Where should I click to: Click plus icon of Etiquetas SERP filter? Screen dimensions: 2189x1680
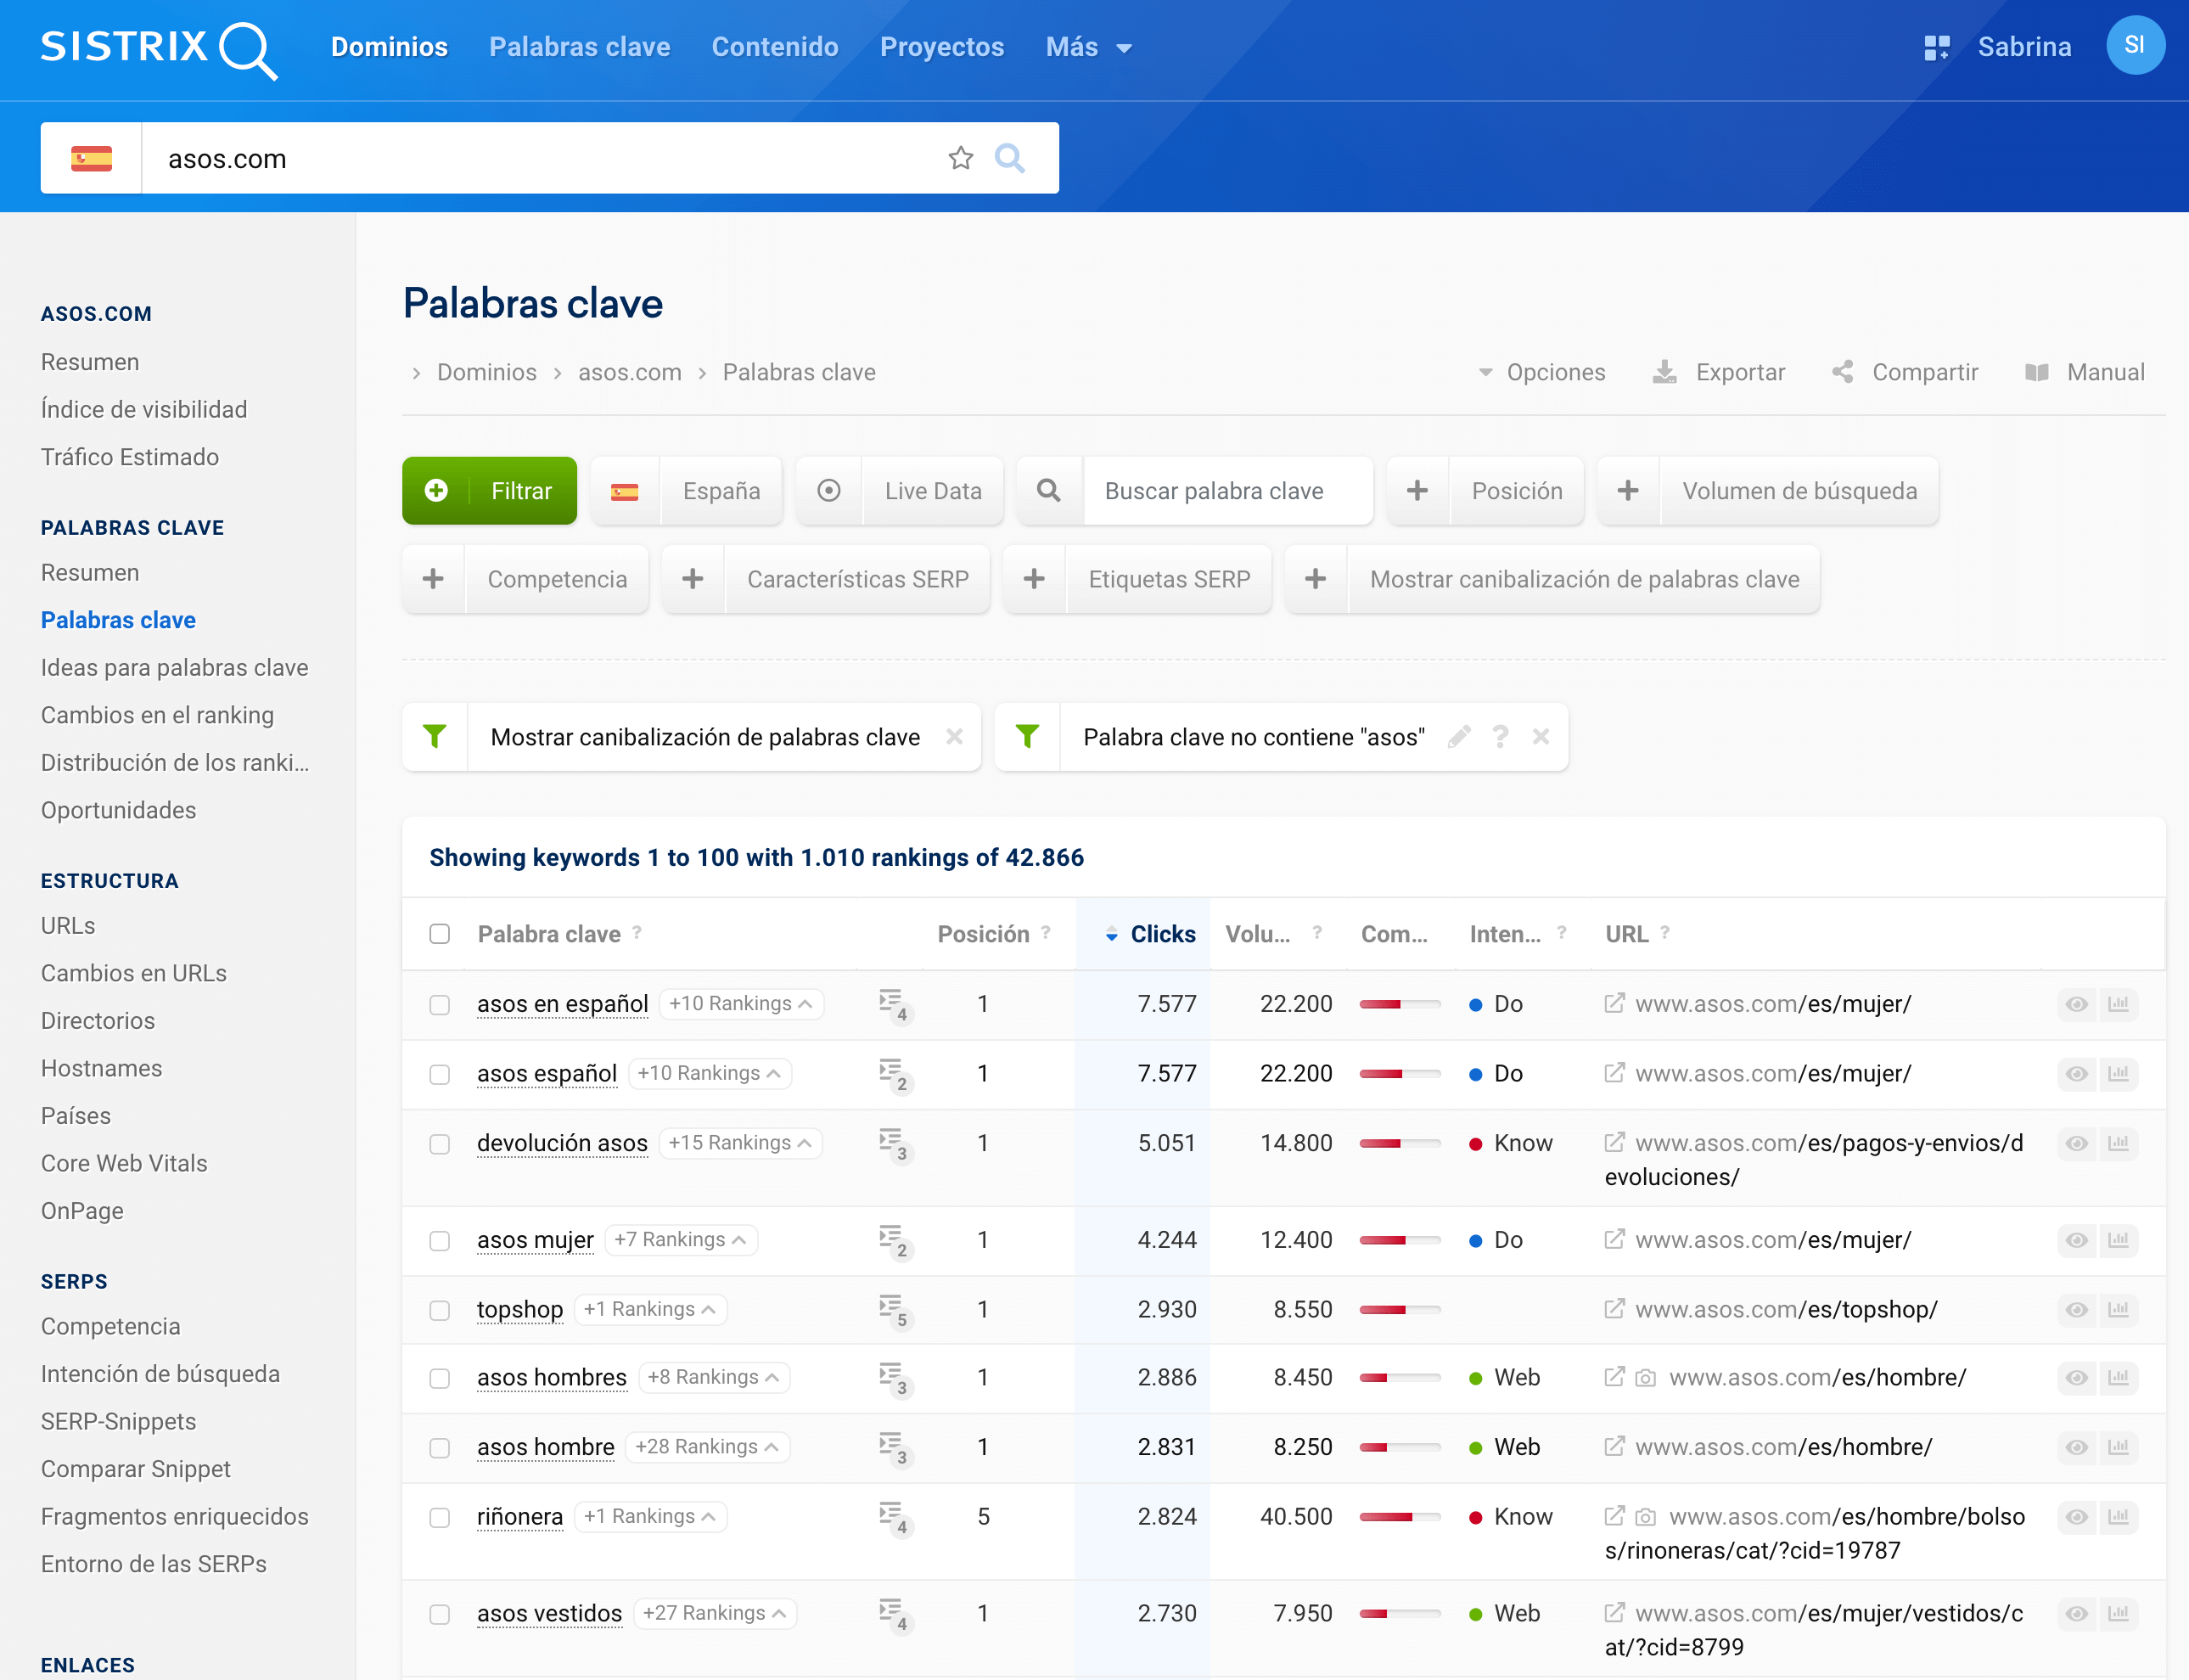coord(1034,579)
